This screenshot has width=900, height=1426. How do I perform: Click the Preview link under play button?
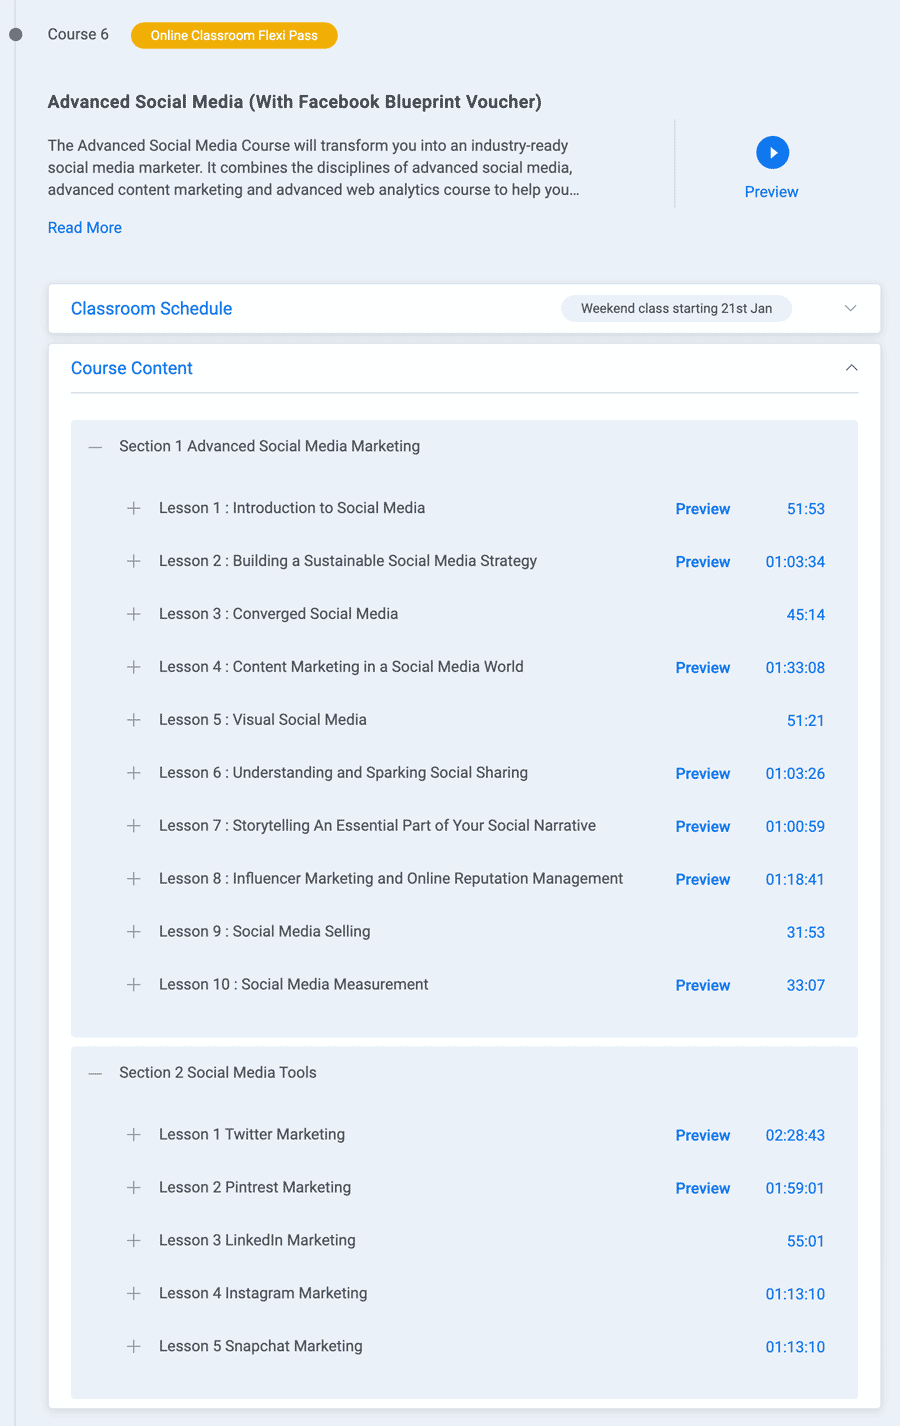tap(771, 192)
